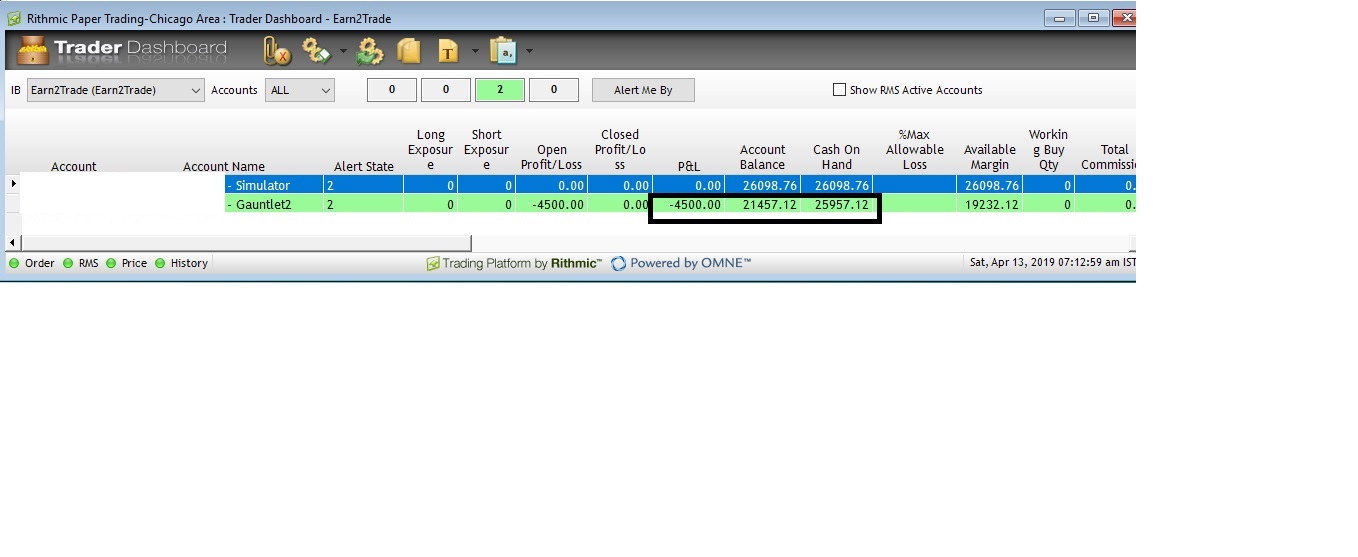Click Gauntlet2 Available Margin 19232.12
Viewport: 1358px width, 557px height.
[989, 204]
